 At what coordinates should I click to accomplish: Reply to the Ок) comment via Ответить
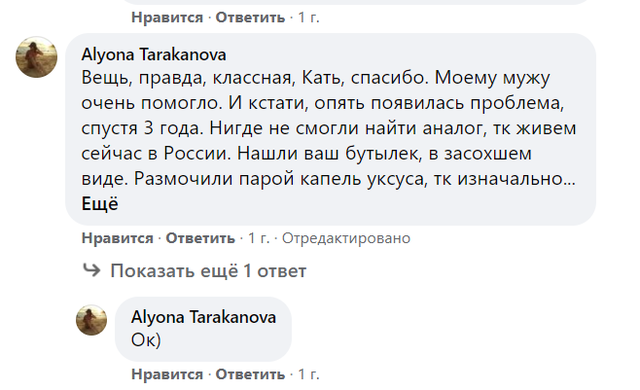click(x=250, y=374)
